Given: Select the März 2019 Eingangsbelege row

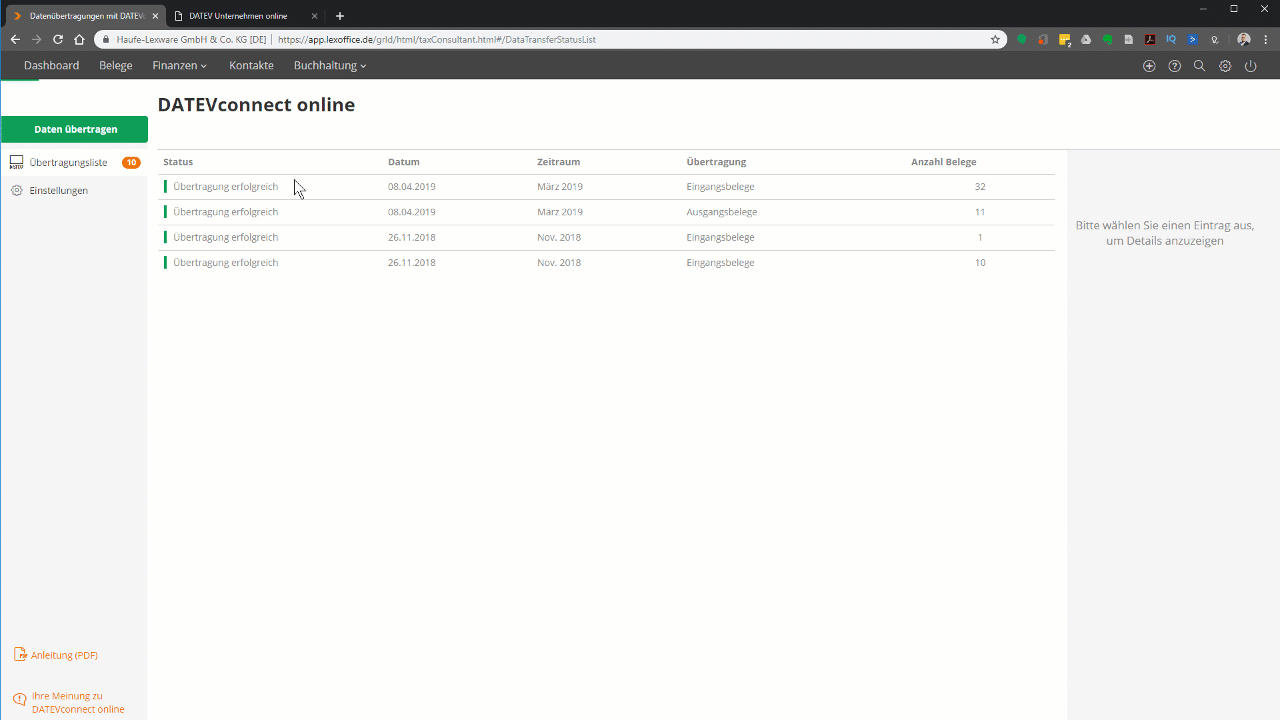Looking at the screenshot, I should (606, 187).
